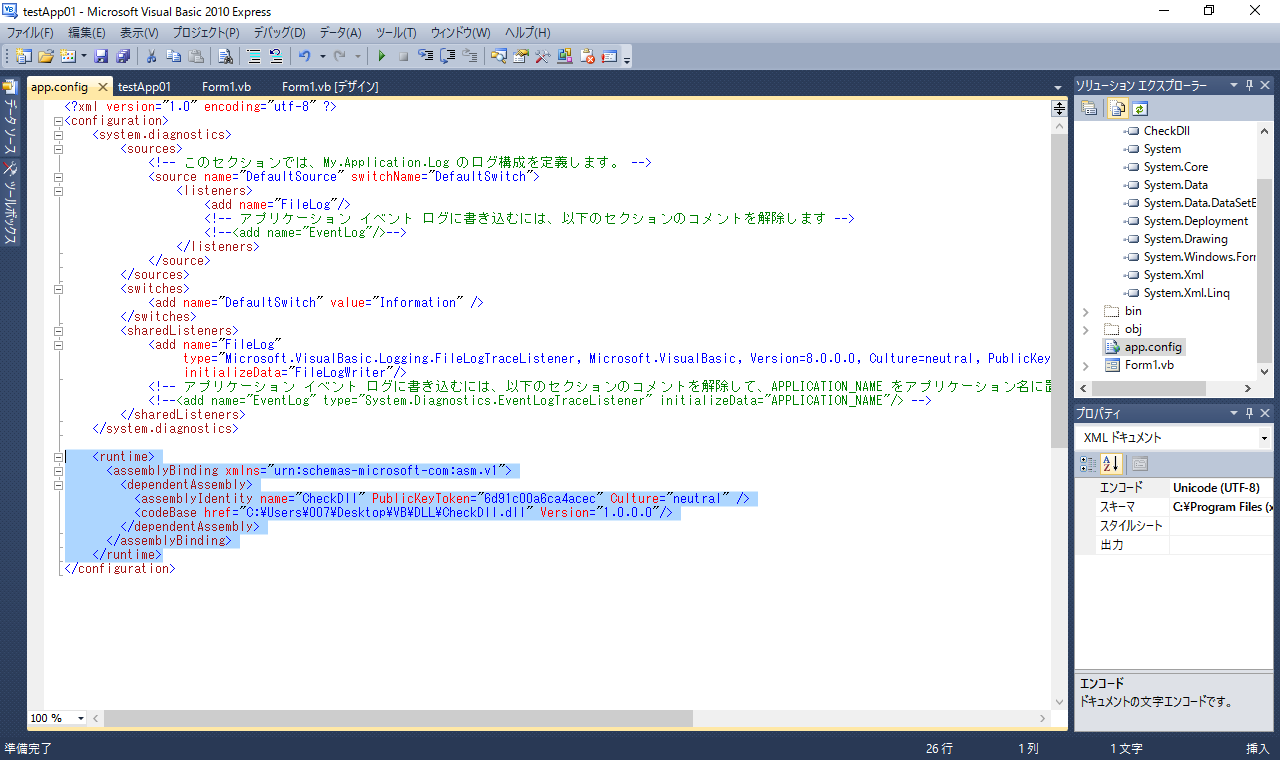1280x760 pixels.
Task: Click the エンコード property value field
Action: (x=1221, y=488)
